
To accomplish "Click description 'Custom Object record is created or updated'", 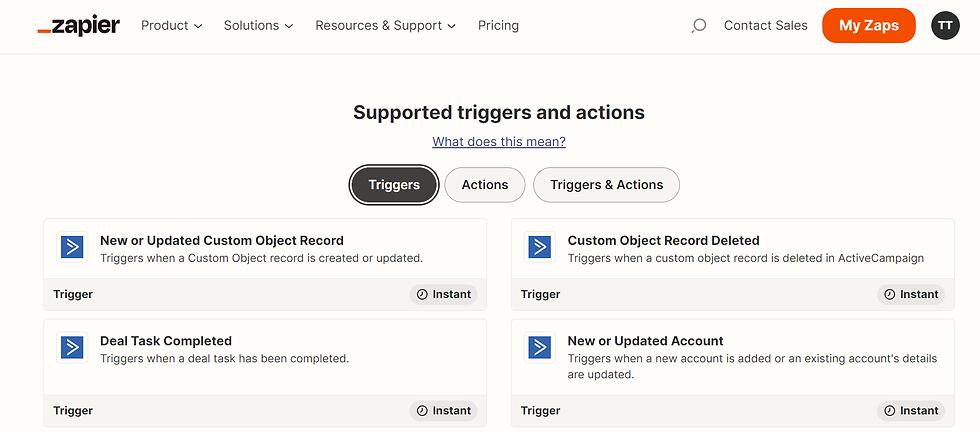I will point(262,258).
